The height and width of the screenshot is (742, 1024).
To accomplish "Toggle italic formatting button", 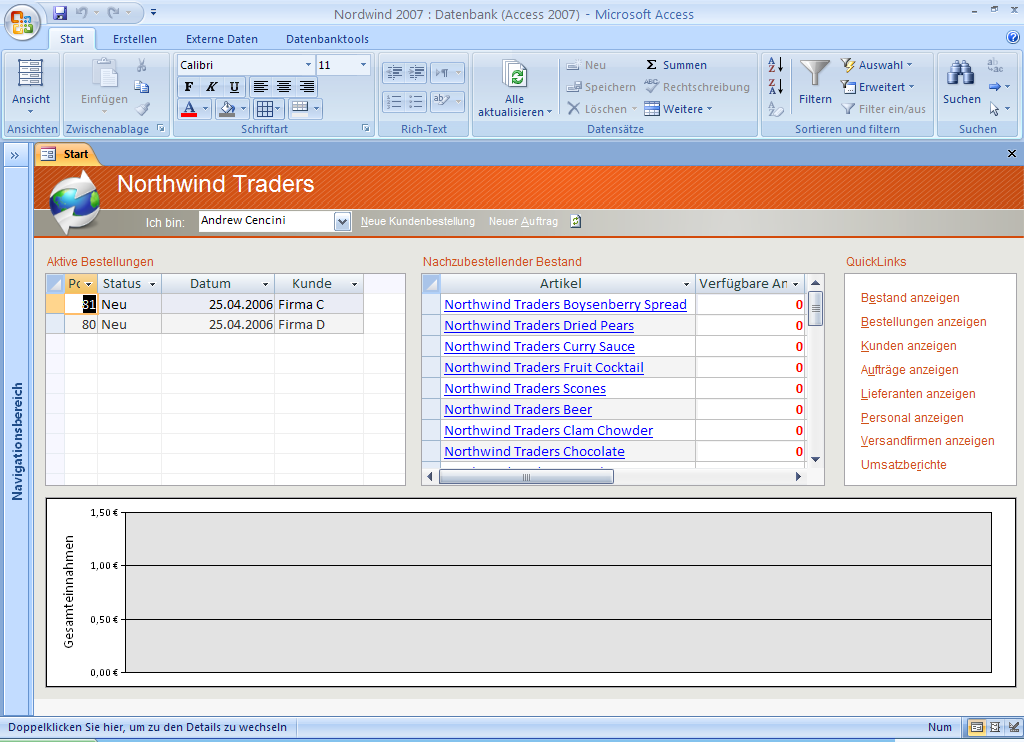I will point(211,87).
